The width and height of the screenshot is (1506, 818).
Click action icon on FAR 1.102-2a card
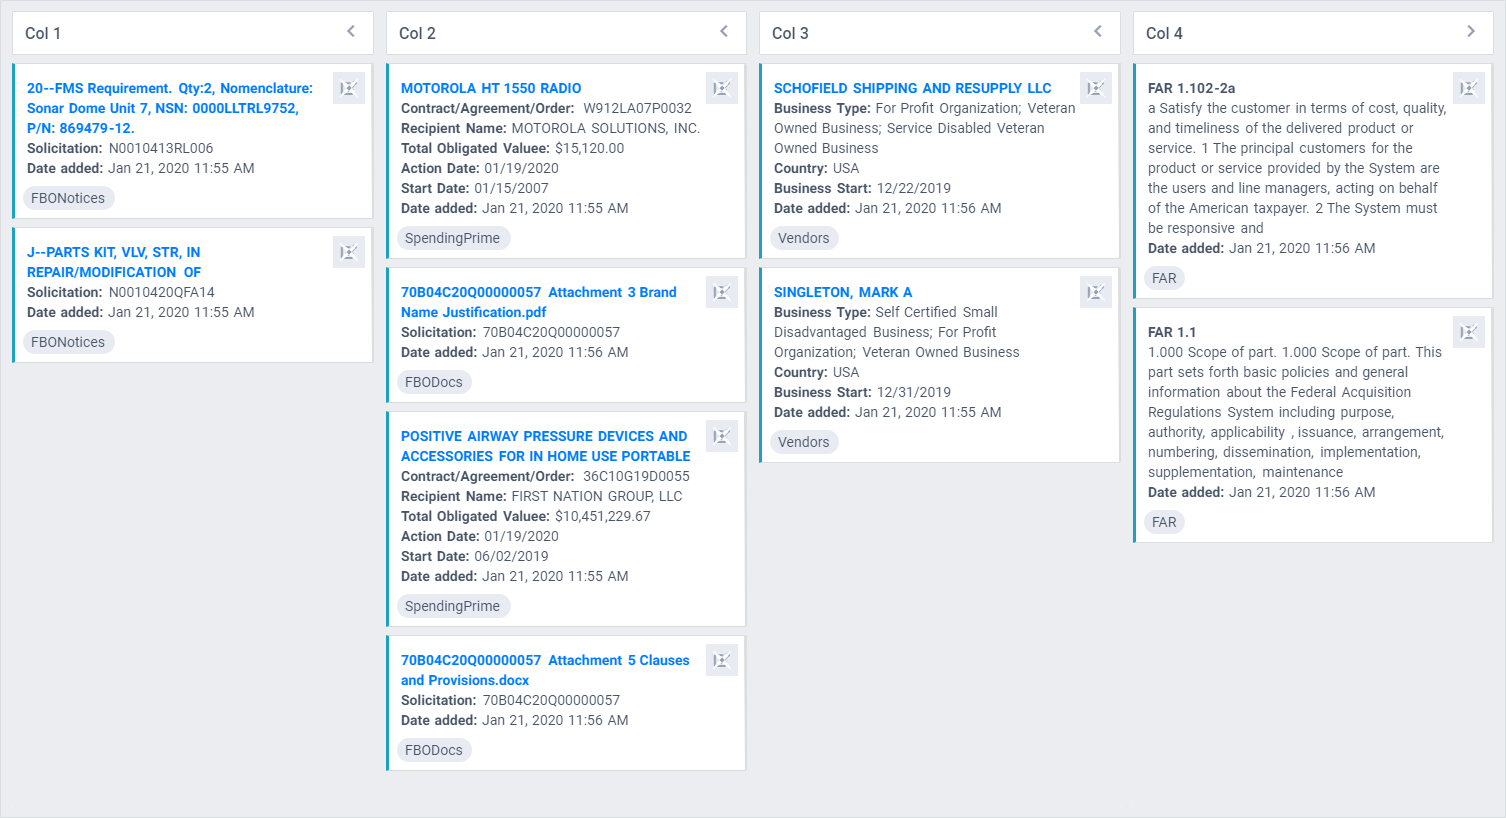(x=1469, y=88)
